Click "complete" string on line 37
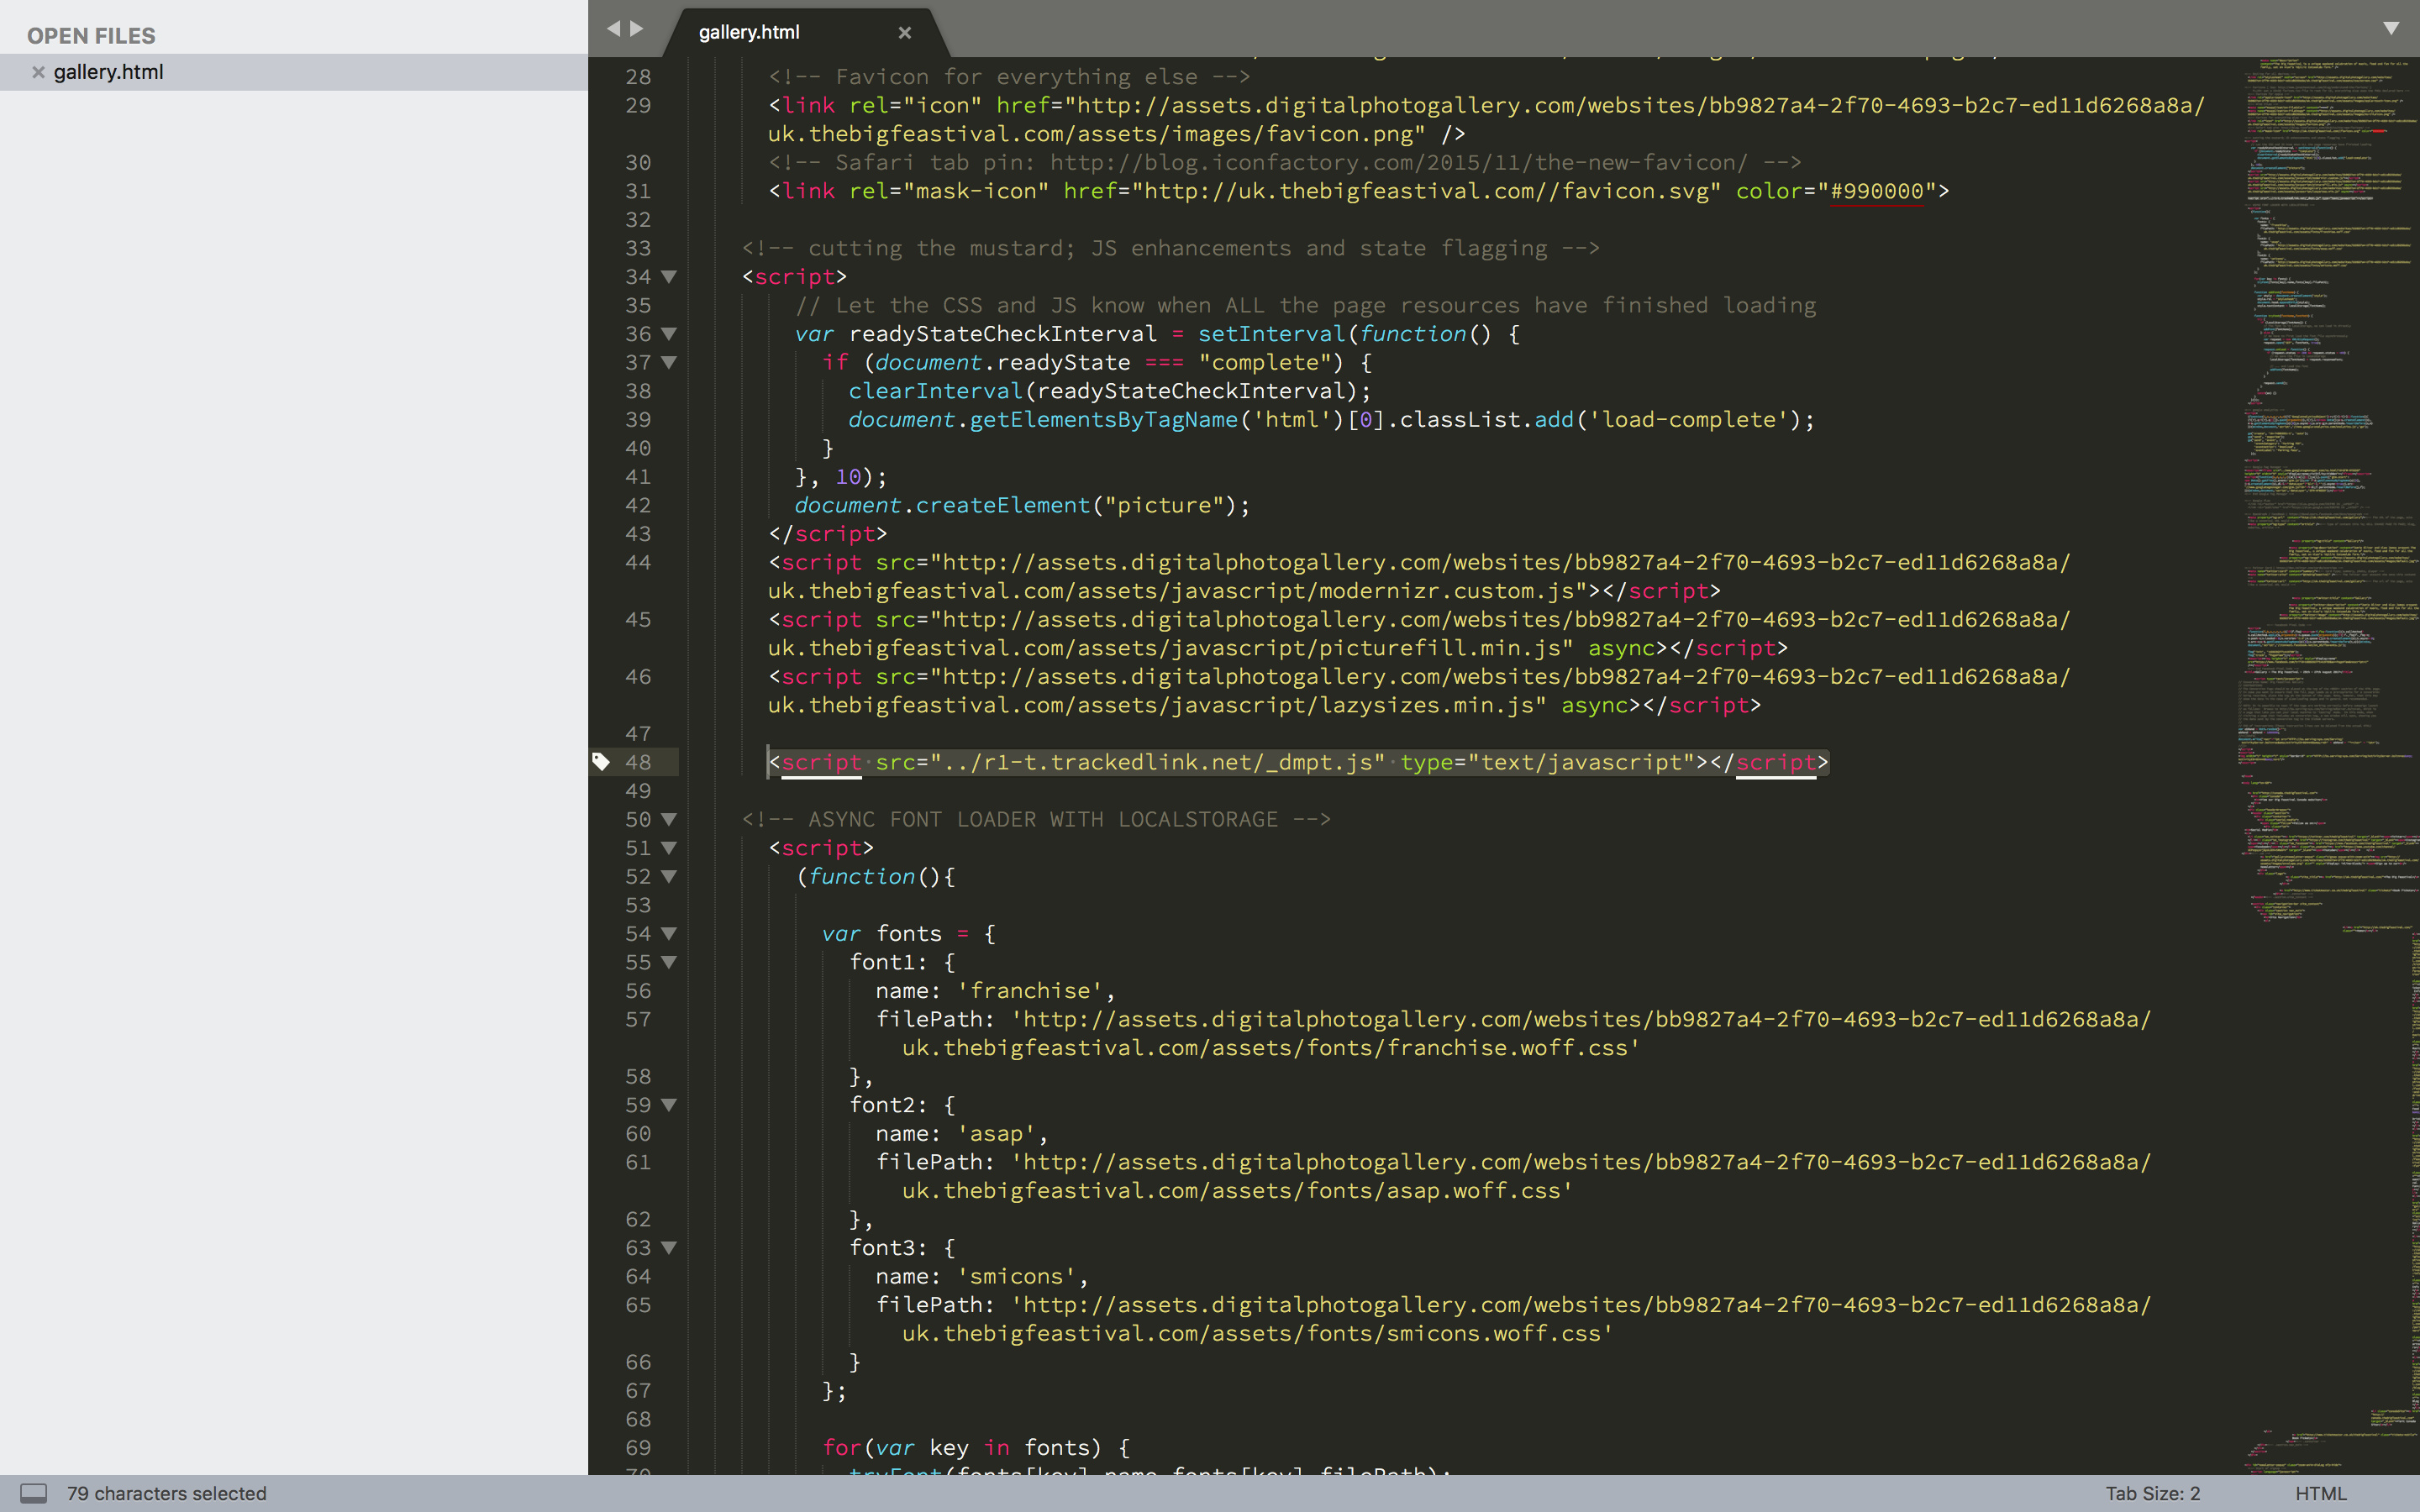2420x1512 pixels. [1265, 363]
